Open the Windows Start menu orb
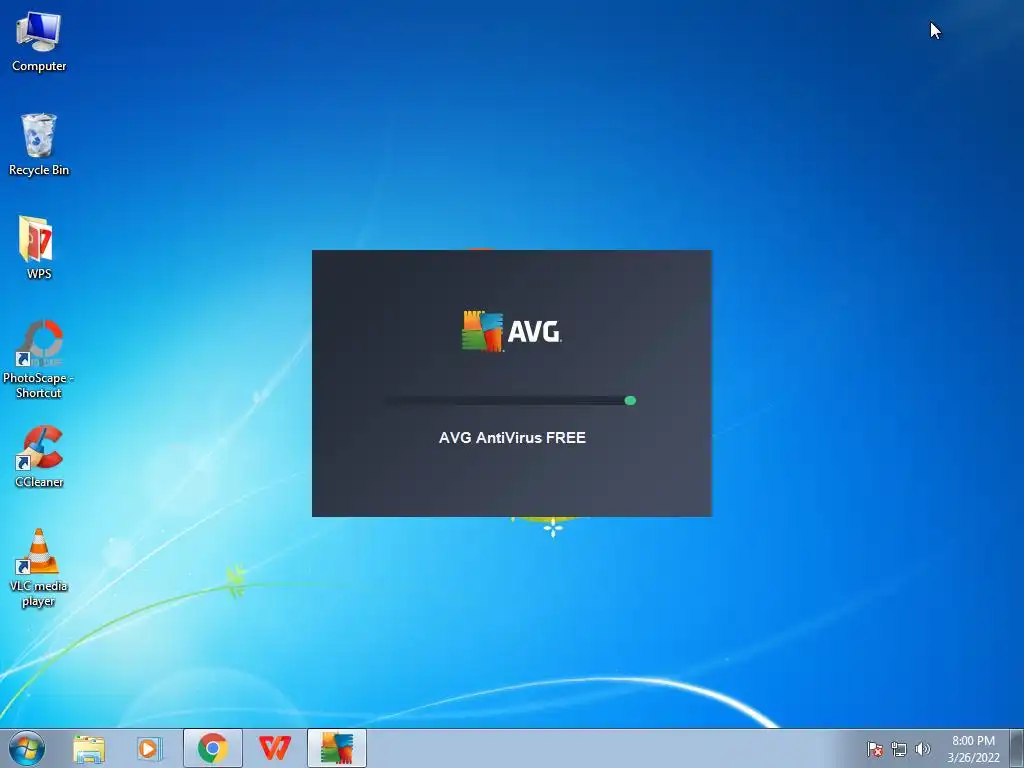 coord(27,748)
